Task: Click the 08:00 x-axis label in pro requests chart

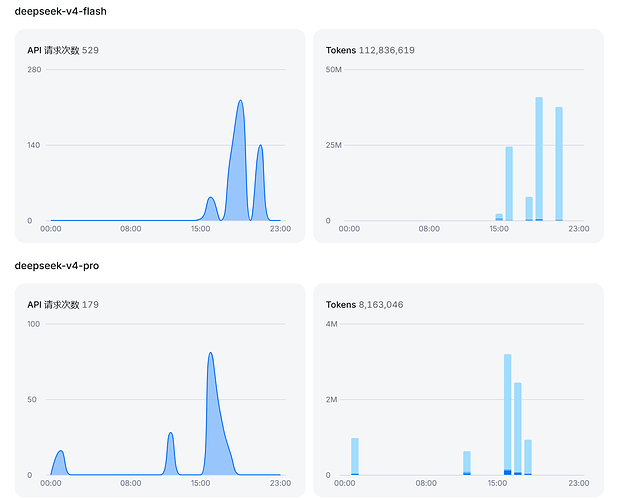Action: pyautogui.click(x=131, y=483)
